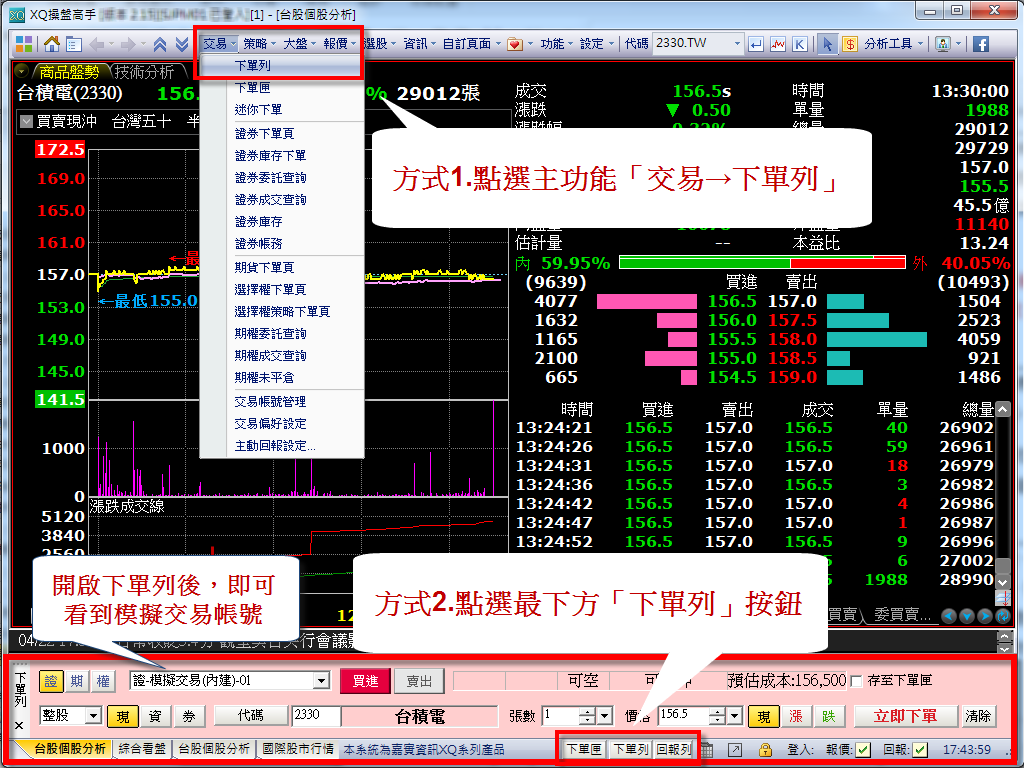Click the red 買進 buy button
This screenshot has width=1024, height=768.
(365, 680)
